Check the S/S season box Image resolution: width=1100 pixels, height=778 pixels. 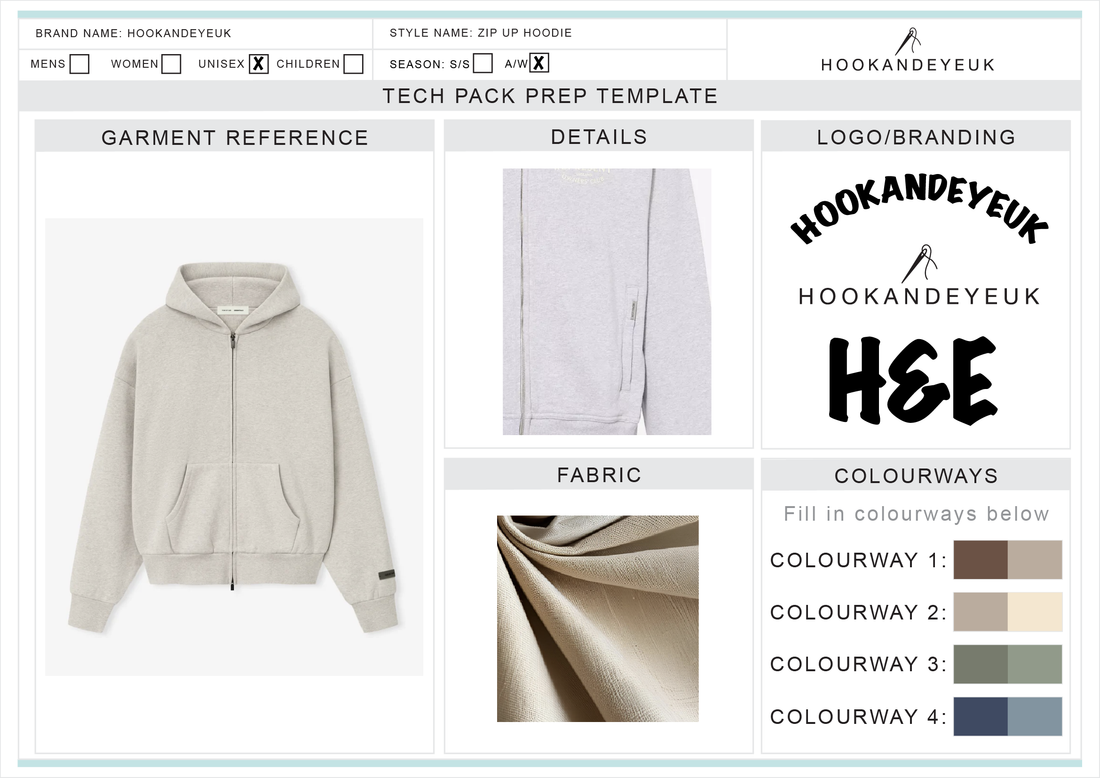(x=483, y=63)
